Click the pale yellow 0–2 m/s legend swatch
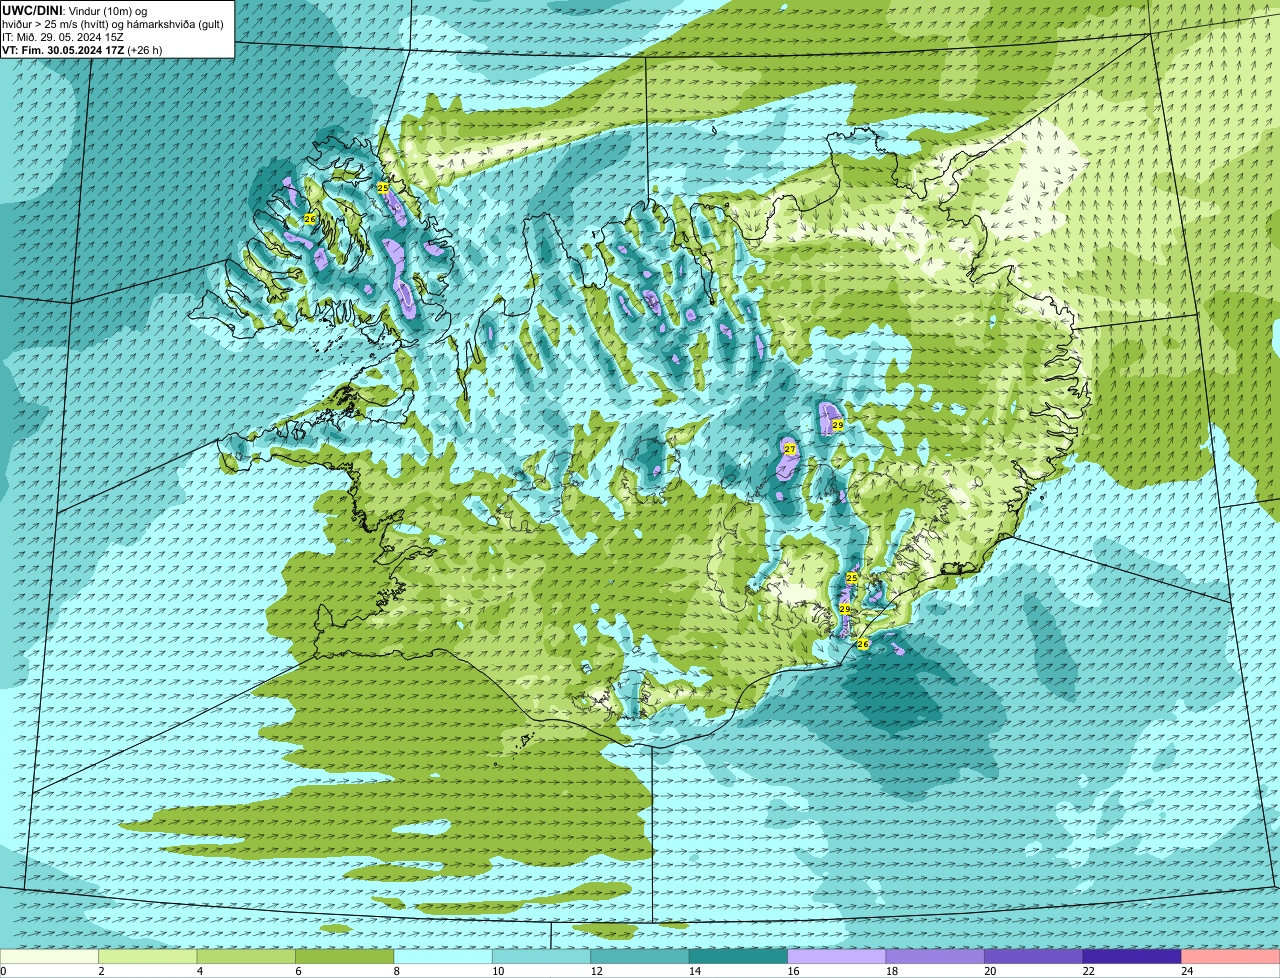Screen dimensions: 1280x978 click(49, 957)
